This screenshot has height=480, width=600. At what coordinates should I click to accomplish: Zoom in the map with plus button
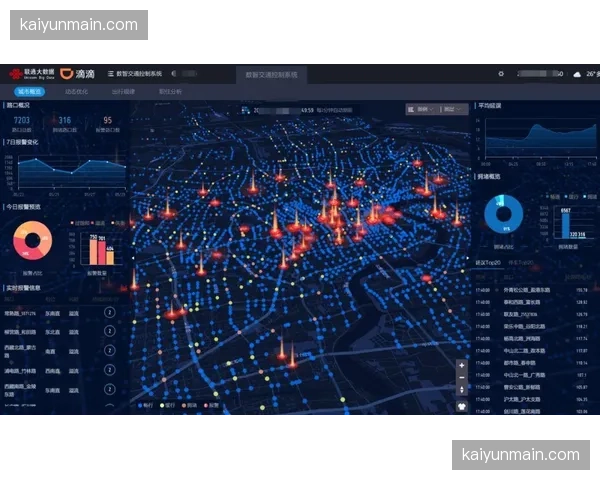pyautogui.click(x=461, y=366)
